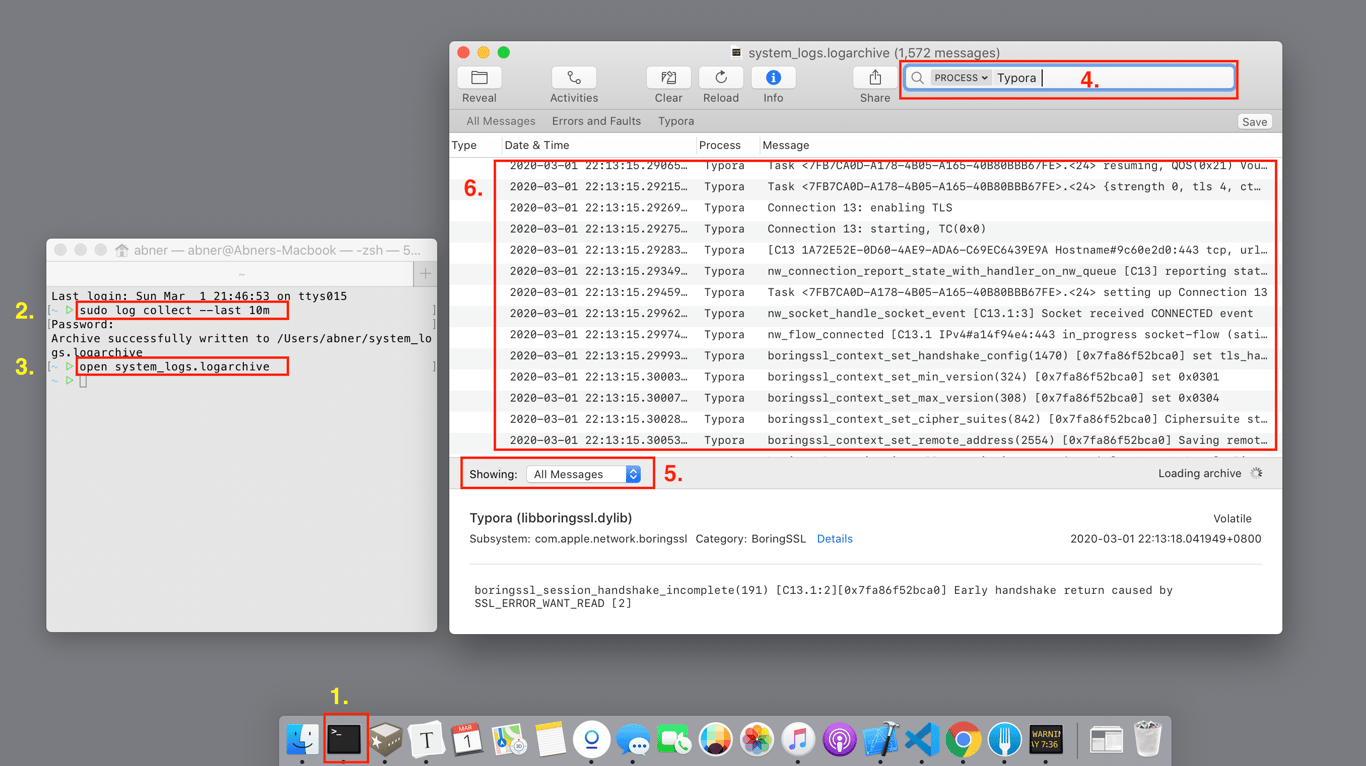Select the boringssl_context_set_handshake_config row
Screen dimensions: 1366x766
click(865, 355)
